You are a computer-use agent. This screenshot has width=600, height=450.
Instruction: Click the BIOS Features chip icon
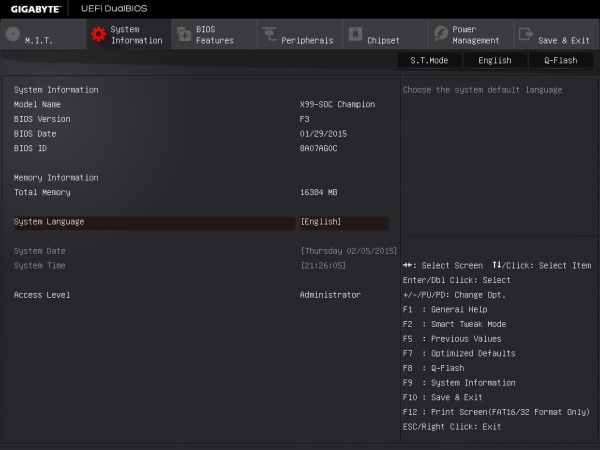(184, 34)
